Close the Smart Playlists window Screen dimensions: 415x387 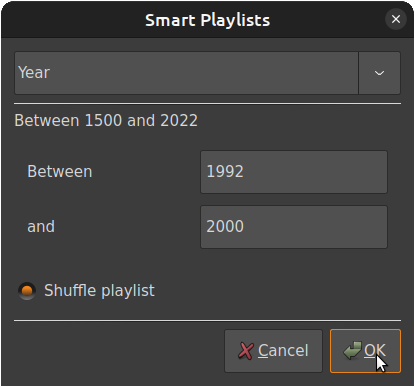pos(396,19)
